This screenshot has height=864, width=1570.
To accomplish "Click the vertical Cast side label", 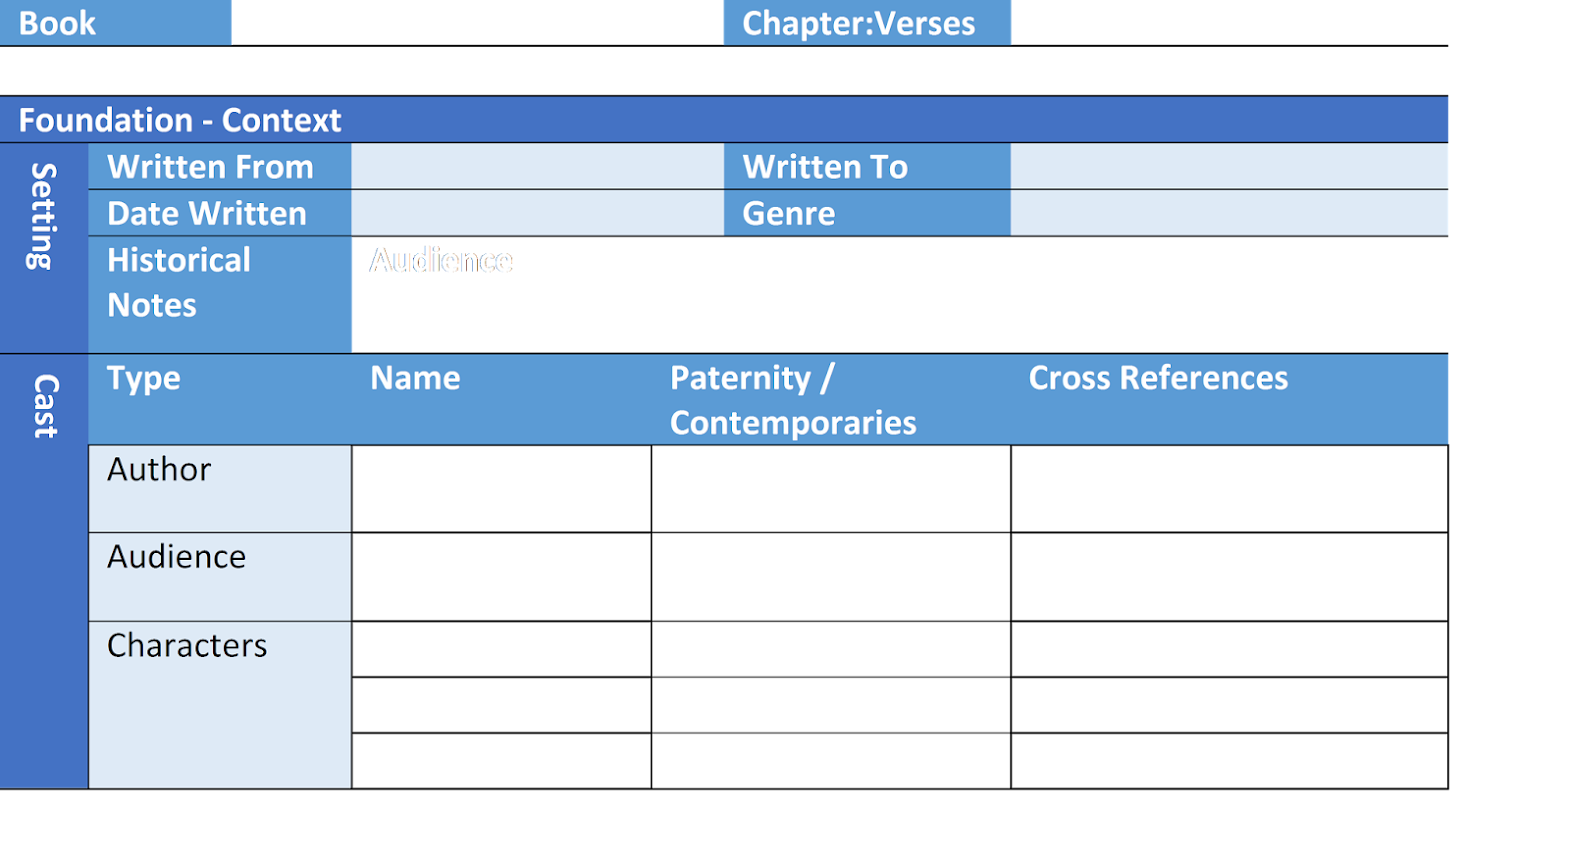I will [45, 406].
